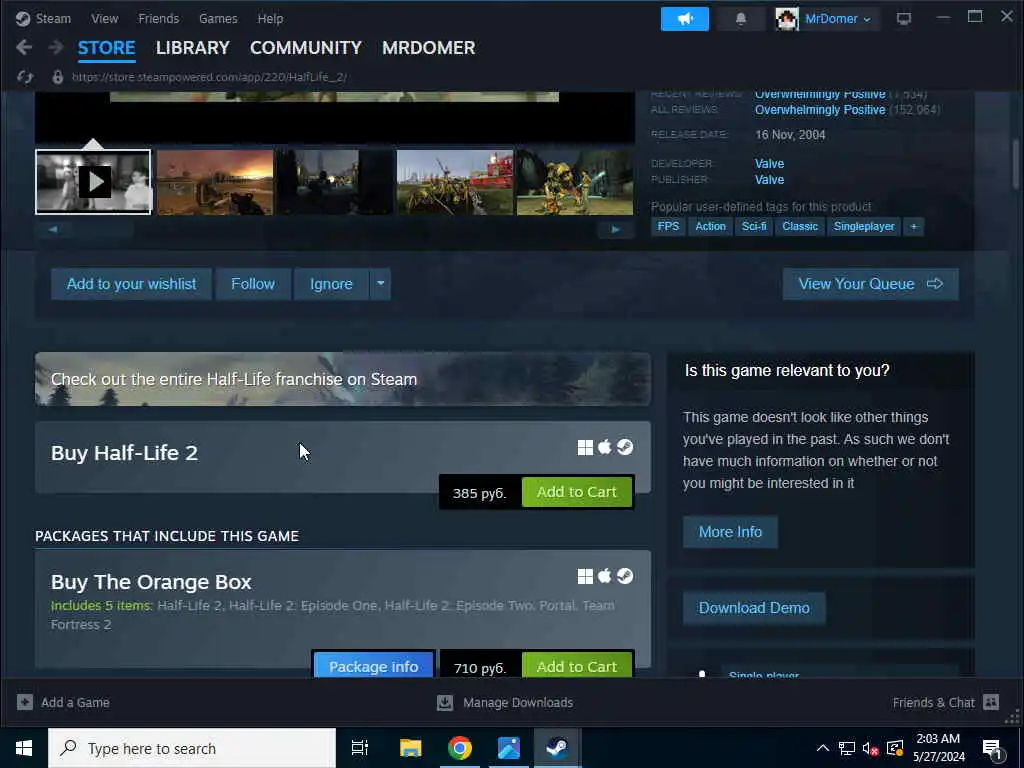Image resolution: width=1024 pixels, height=768 pixels.
Task: Add Half-Life 2 to your wishlist
Action: (131, 283)
